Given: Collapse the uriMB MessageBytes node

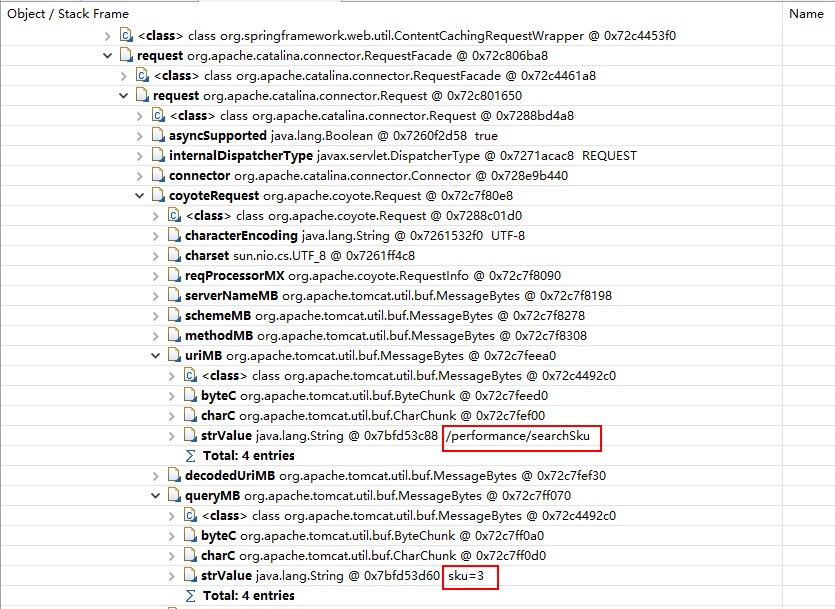Looking at the screenshot, I should click(154, 355).
